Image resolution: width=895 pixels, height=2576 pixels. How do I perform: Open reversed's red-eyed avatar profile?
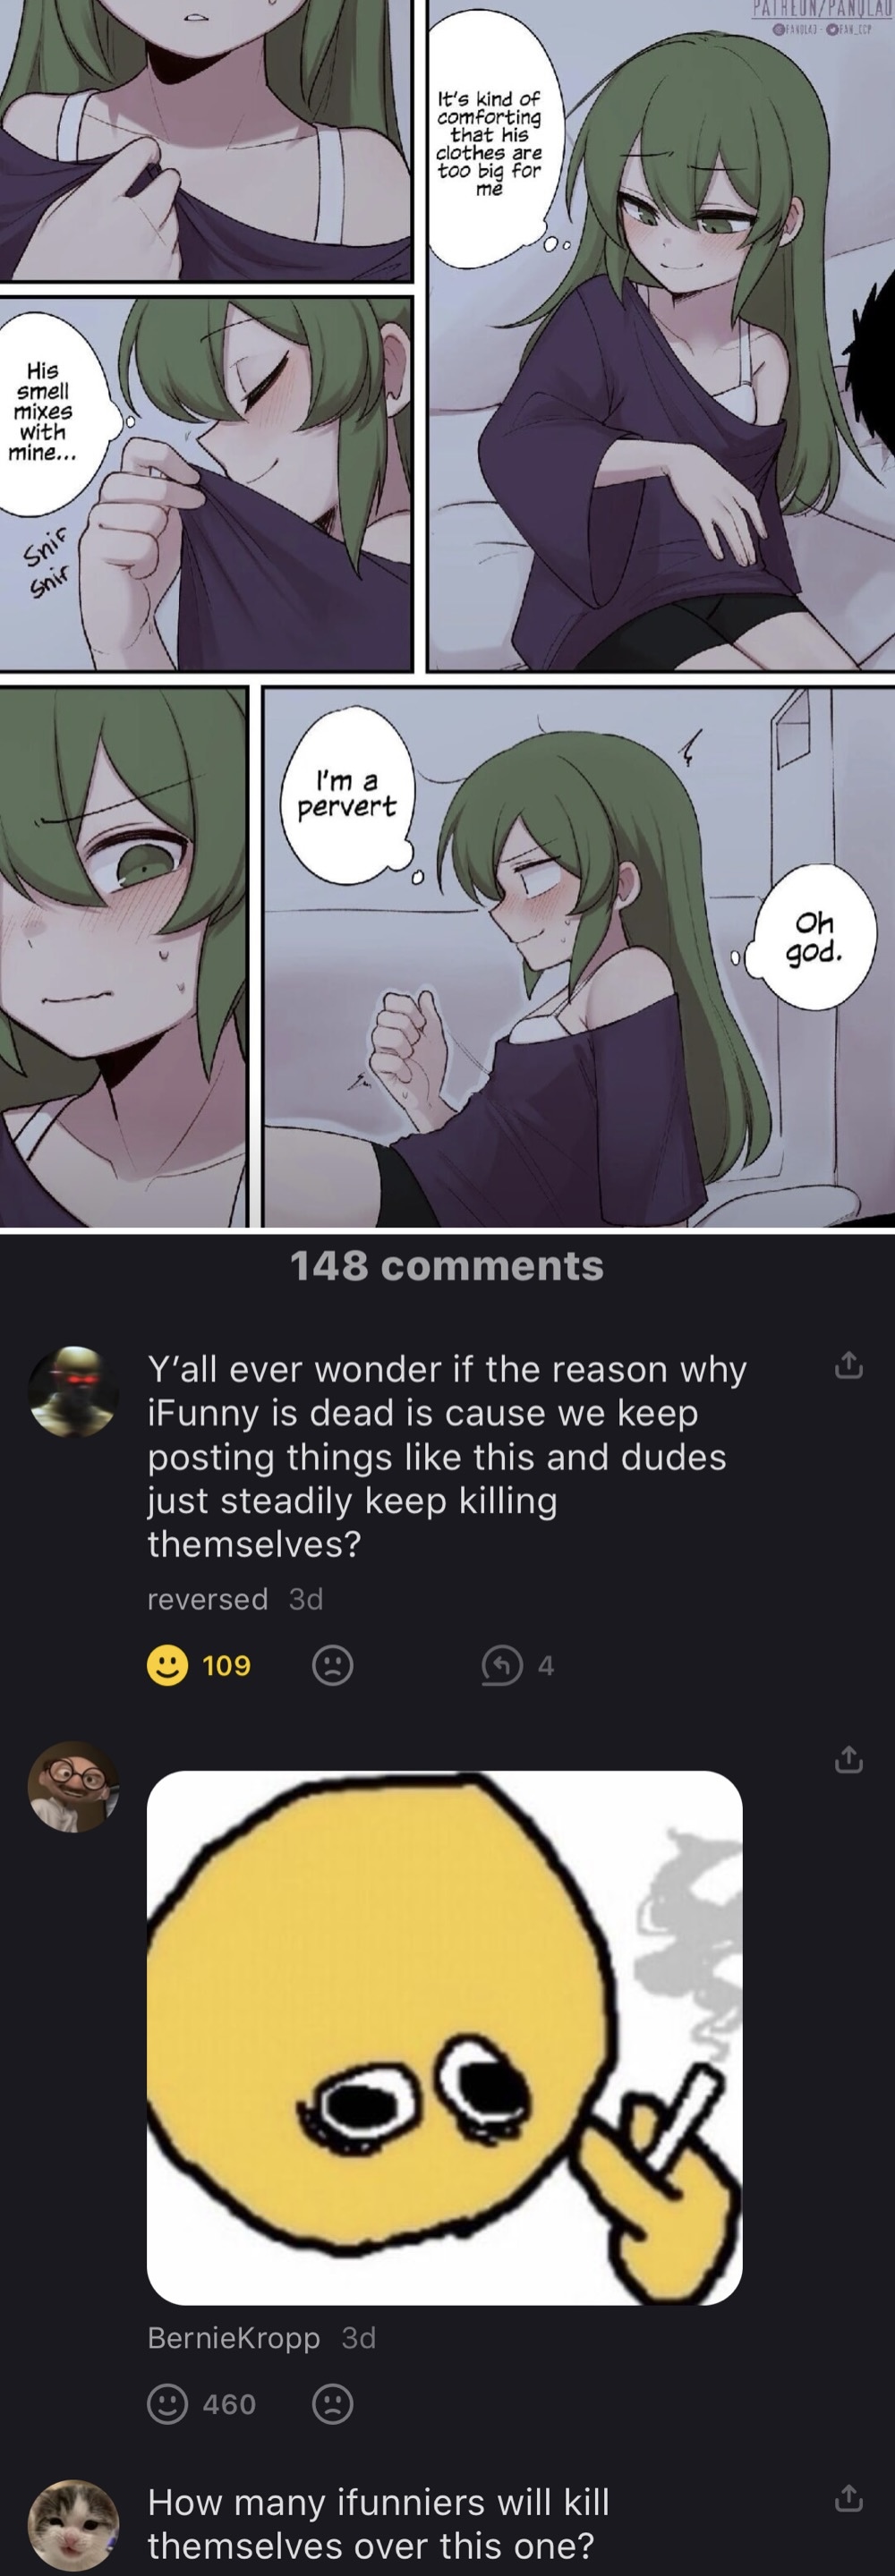(x=73, y=1391)
